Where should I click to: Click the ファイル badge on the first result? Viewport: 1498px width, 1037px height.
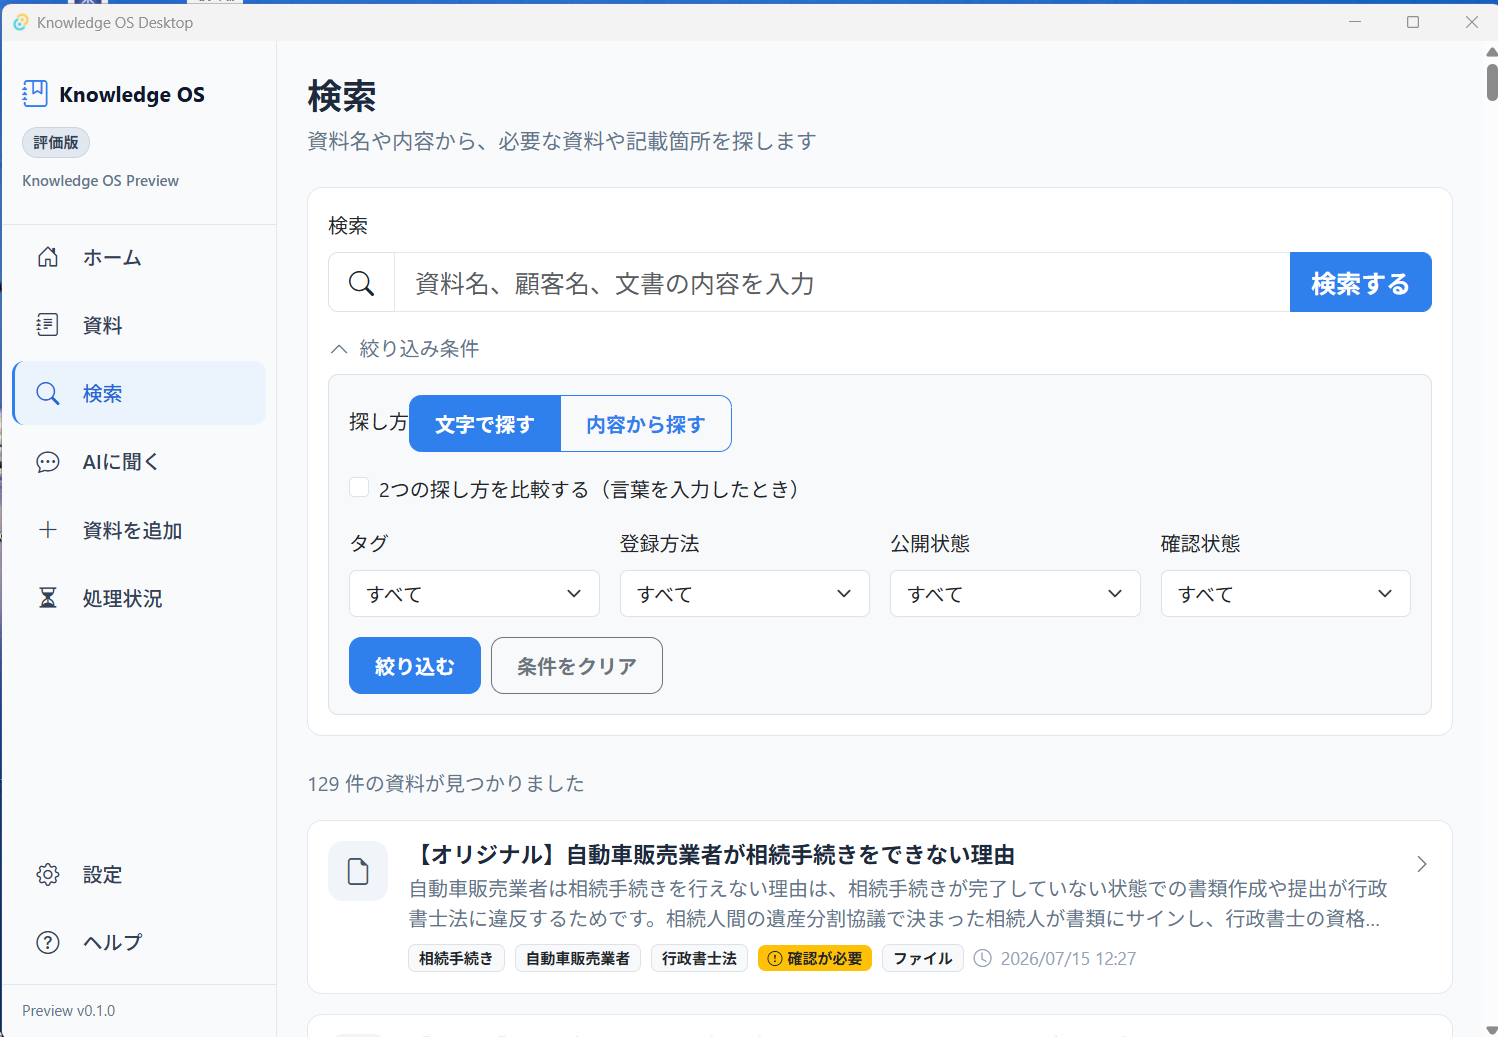pyautogui.click(x=923, y=958)
